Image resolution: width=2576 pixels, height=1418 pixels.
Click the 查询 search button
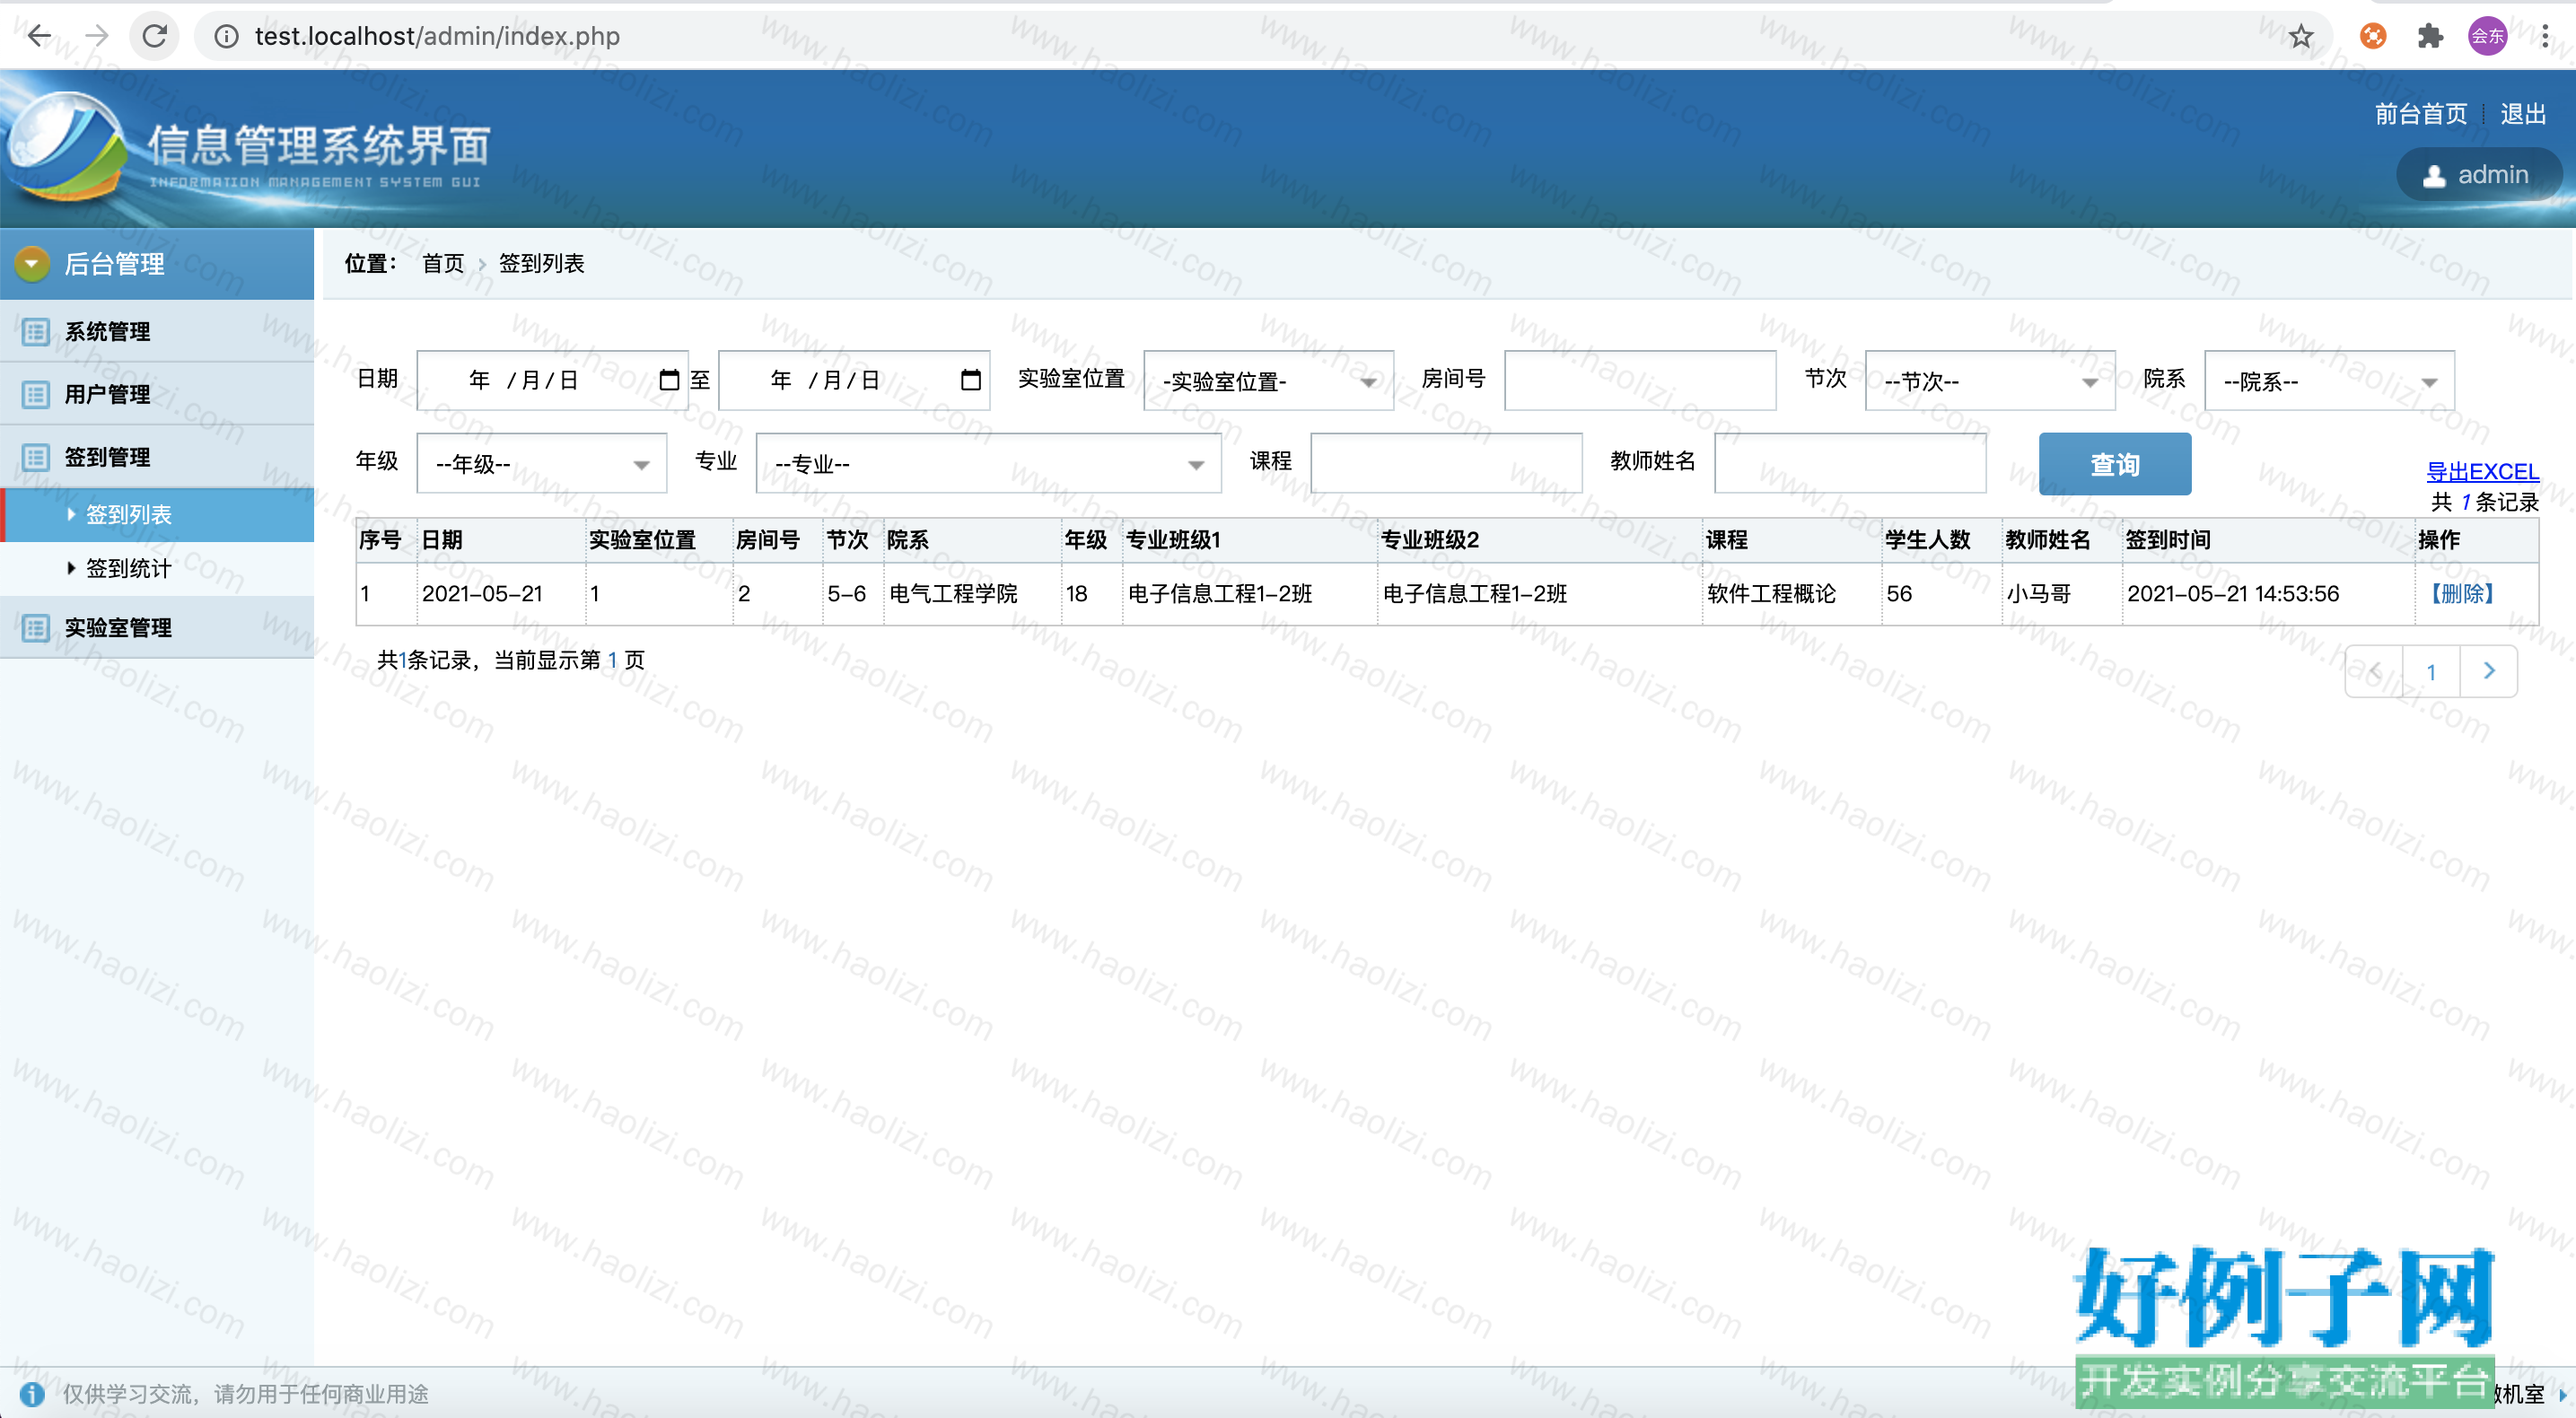[2114, 464]
